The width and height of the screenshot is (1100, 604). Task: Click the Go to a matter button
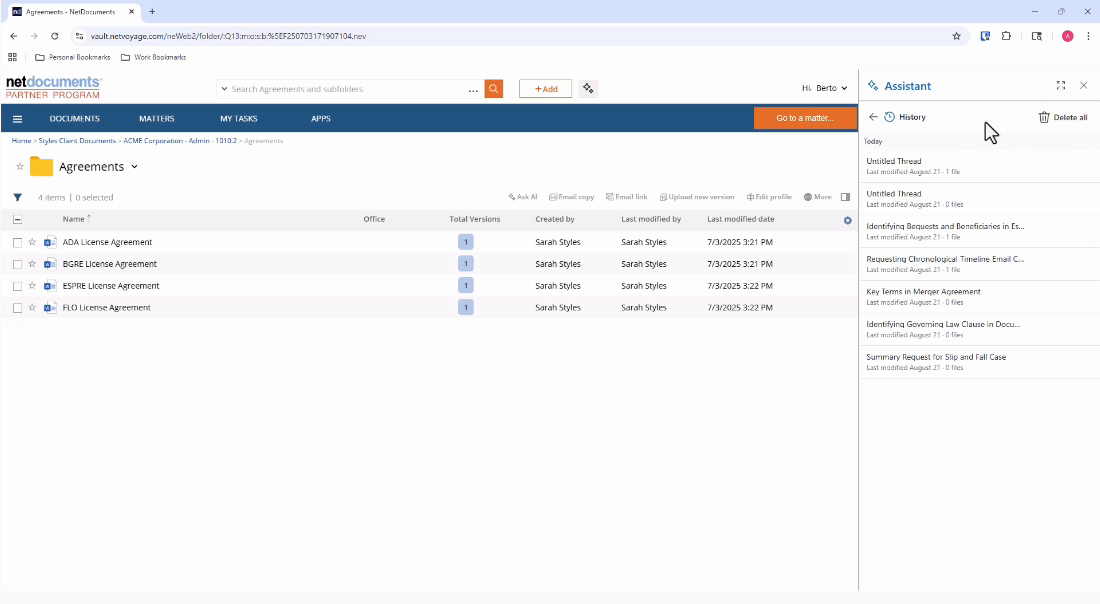(805, 118)
